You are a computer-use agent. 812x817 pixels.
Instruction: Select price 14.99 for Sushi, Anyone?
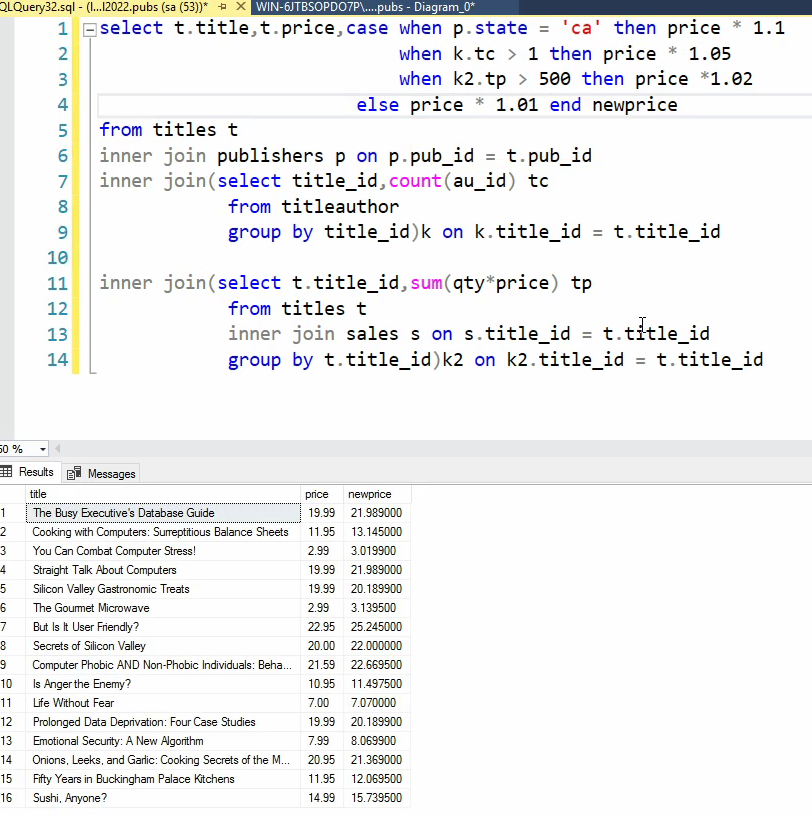click(322, 798)
